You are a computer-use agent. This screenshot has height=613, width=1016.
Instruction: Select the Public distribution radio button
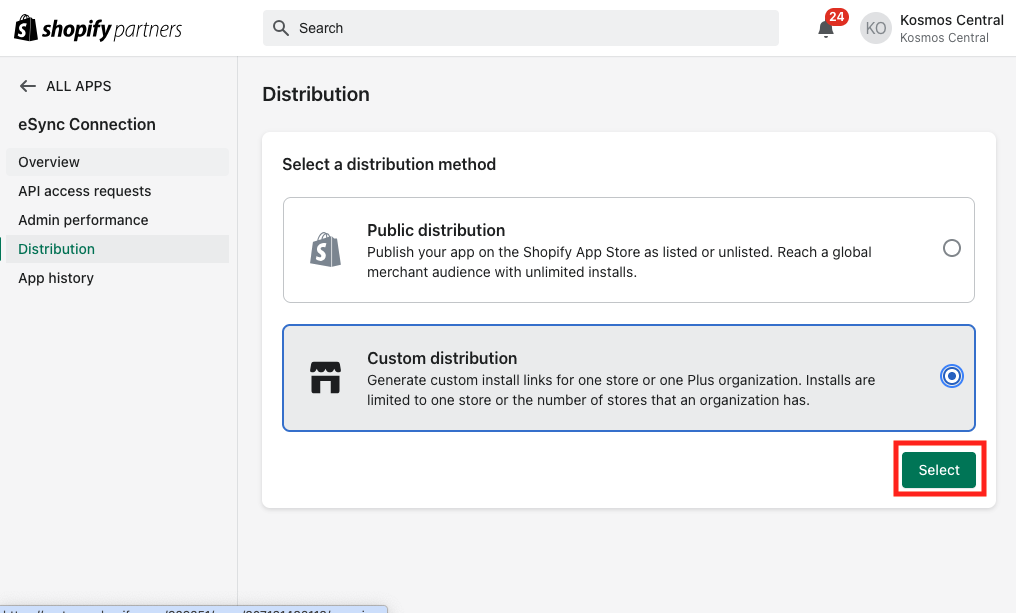pyautogui.click(x=952, y=248)
